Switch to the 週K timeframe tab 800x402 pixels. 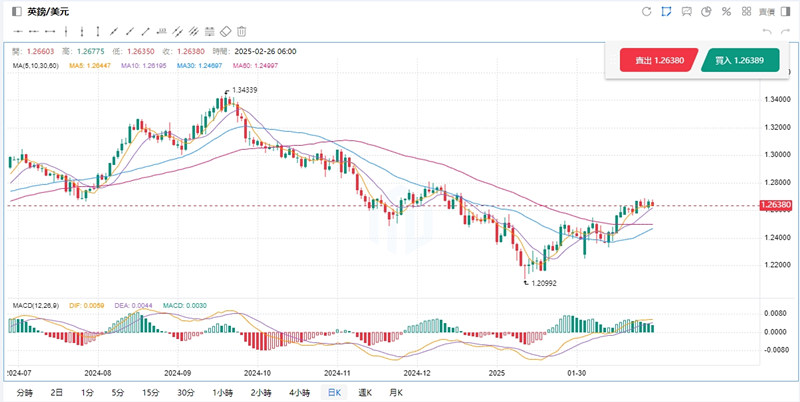(367, 392)
